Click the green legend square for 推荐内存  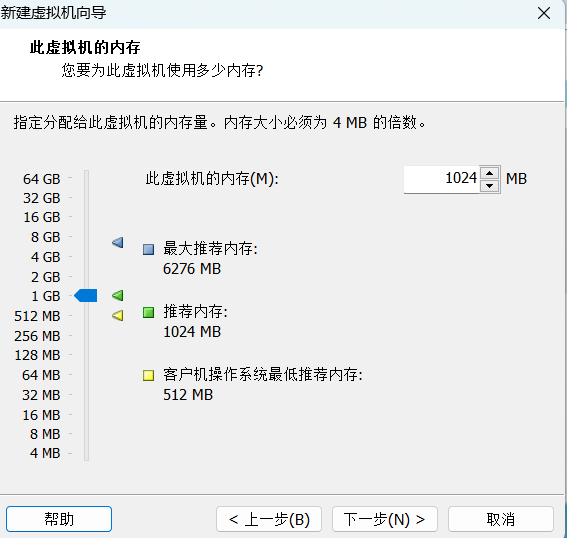[148, 312]
